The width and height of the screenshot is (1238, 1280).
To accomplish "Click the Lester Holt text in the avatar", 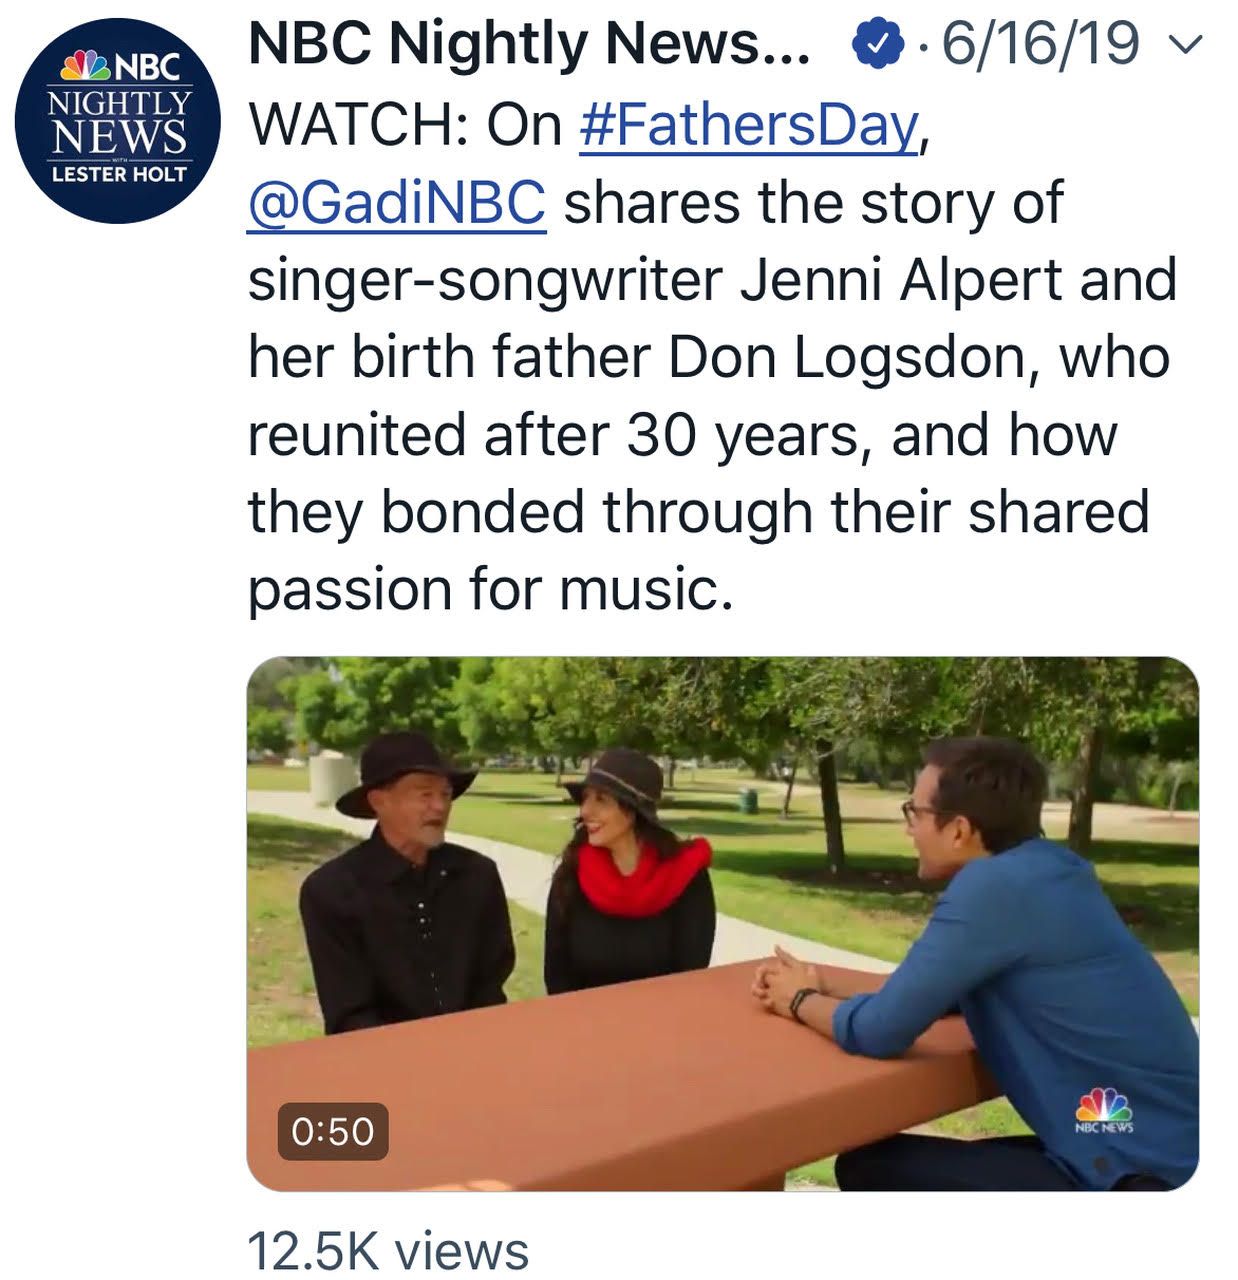I will (118, 174).
